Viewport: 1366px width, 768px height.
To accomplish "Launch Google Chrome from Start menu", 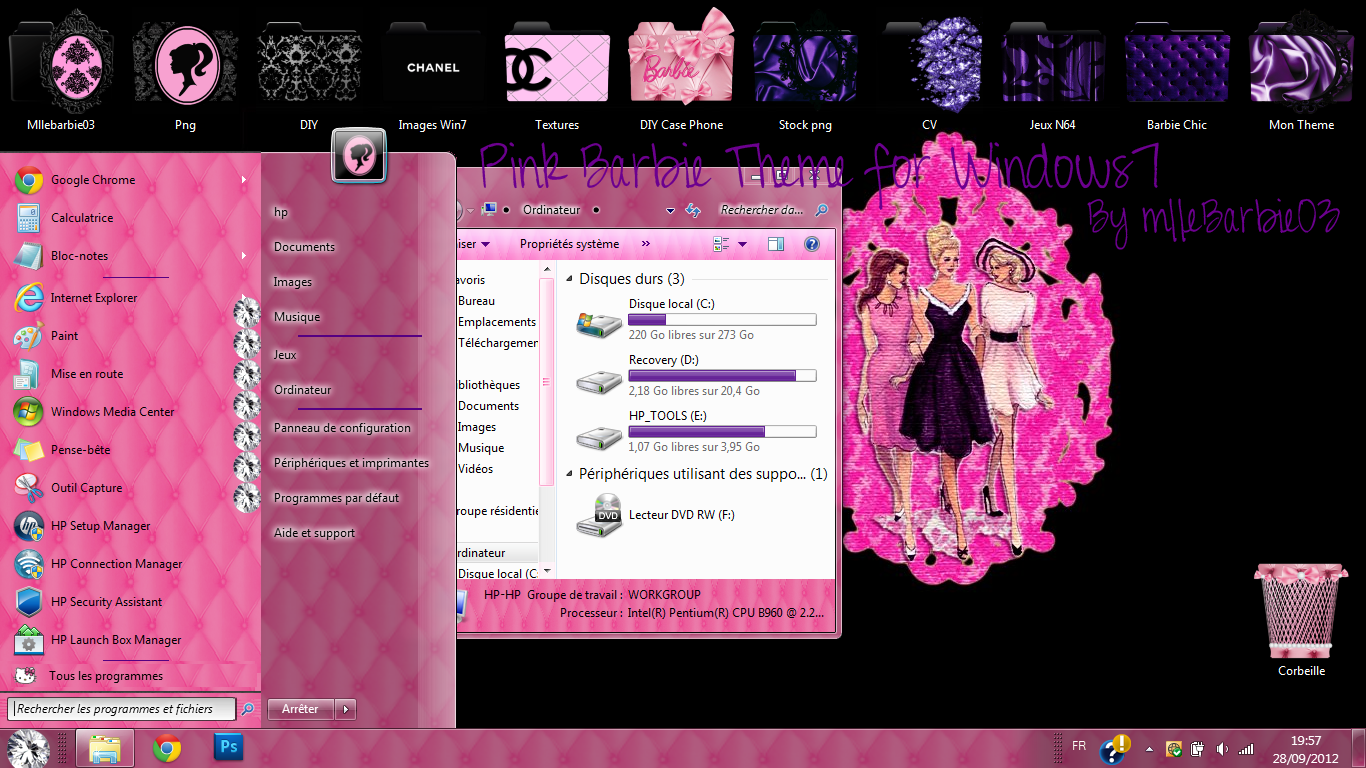I will tap(130, 180).
